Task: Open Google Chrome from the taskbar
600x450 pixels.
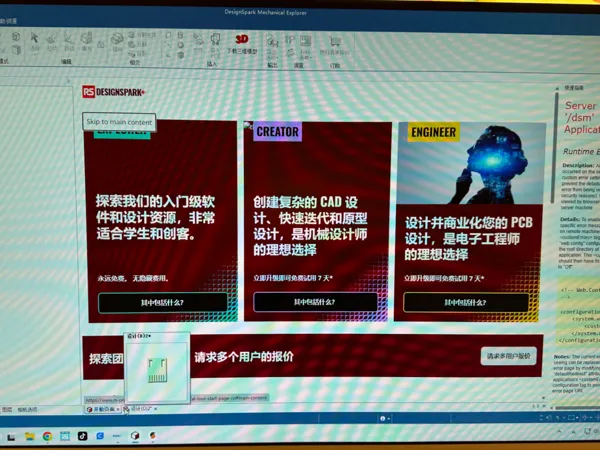Action: click(x=47, y=436)
